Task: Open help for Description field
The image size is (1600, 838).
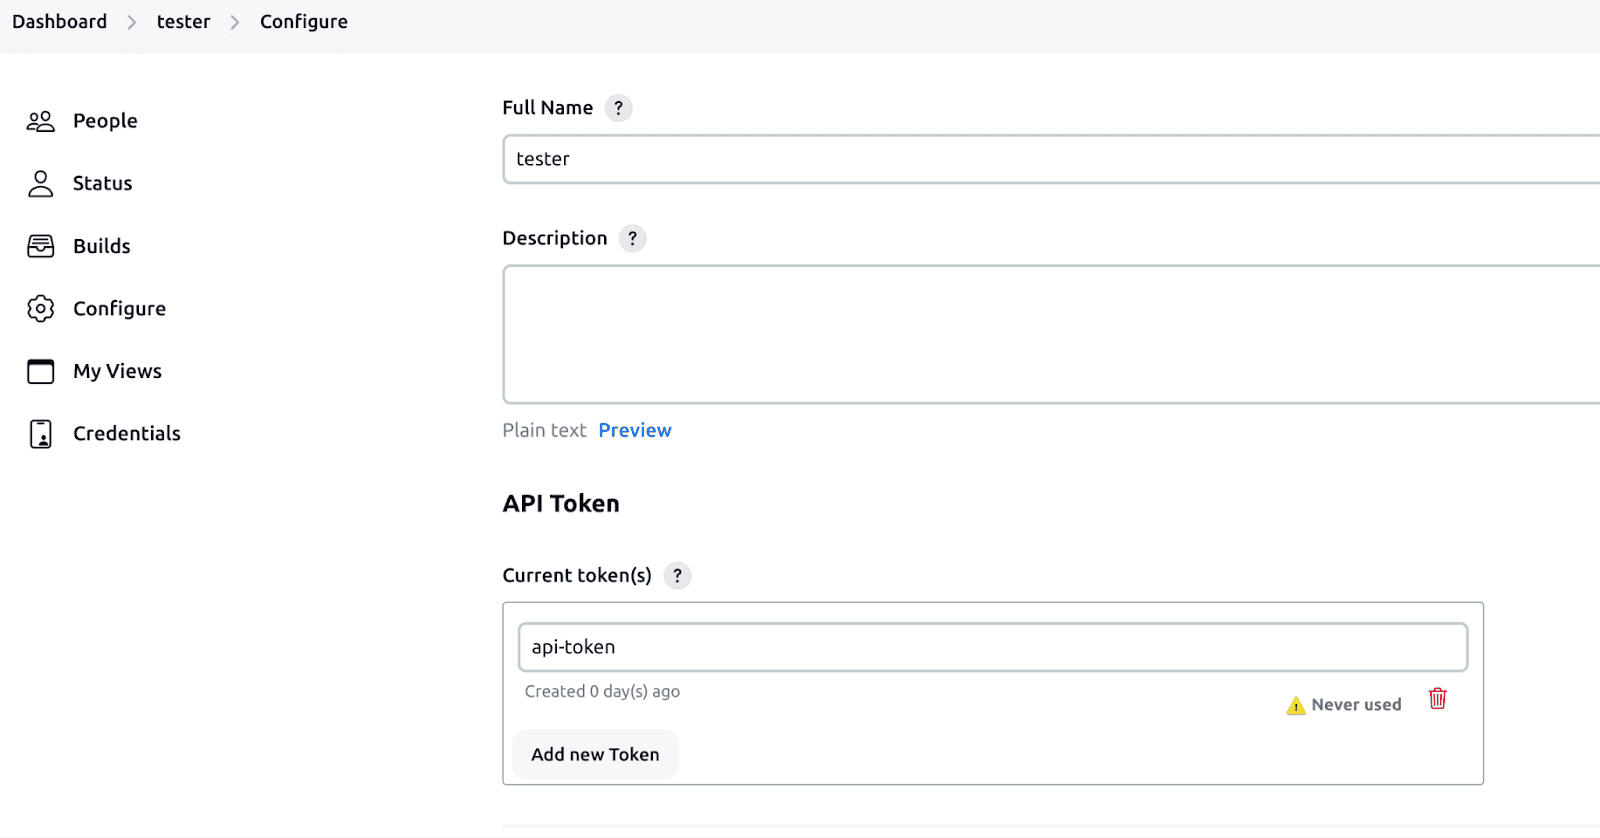Action: click(x=632, y=238)
